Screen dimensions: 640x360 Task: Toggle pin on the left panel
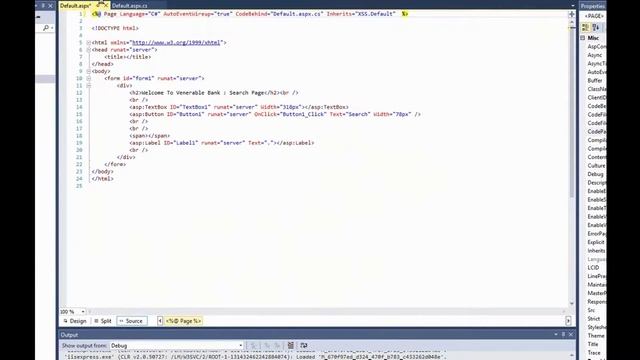click(x=43, y=6)
